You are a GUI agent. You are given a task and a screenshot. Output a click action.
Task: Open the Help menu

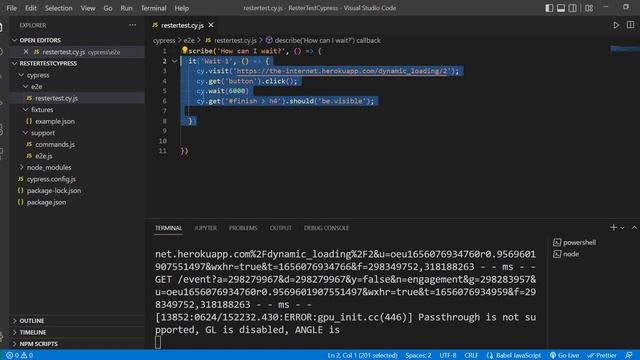182,8
